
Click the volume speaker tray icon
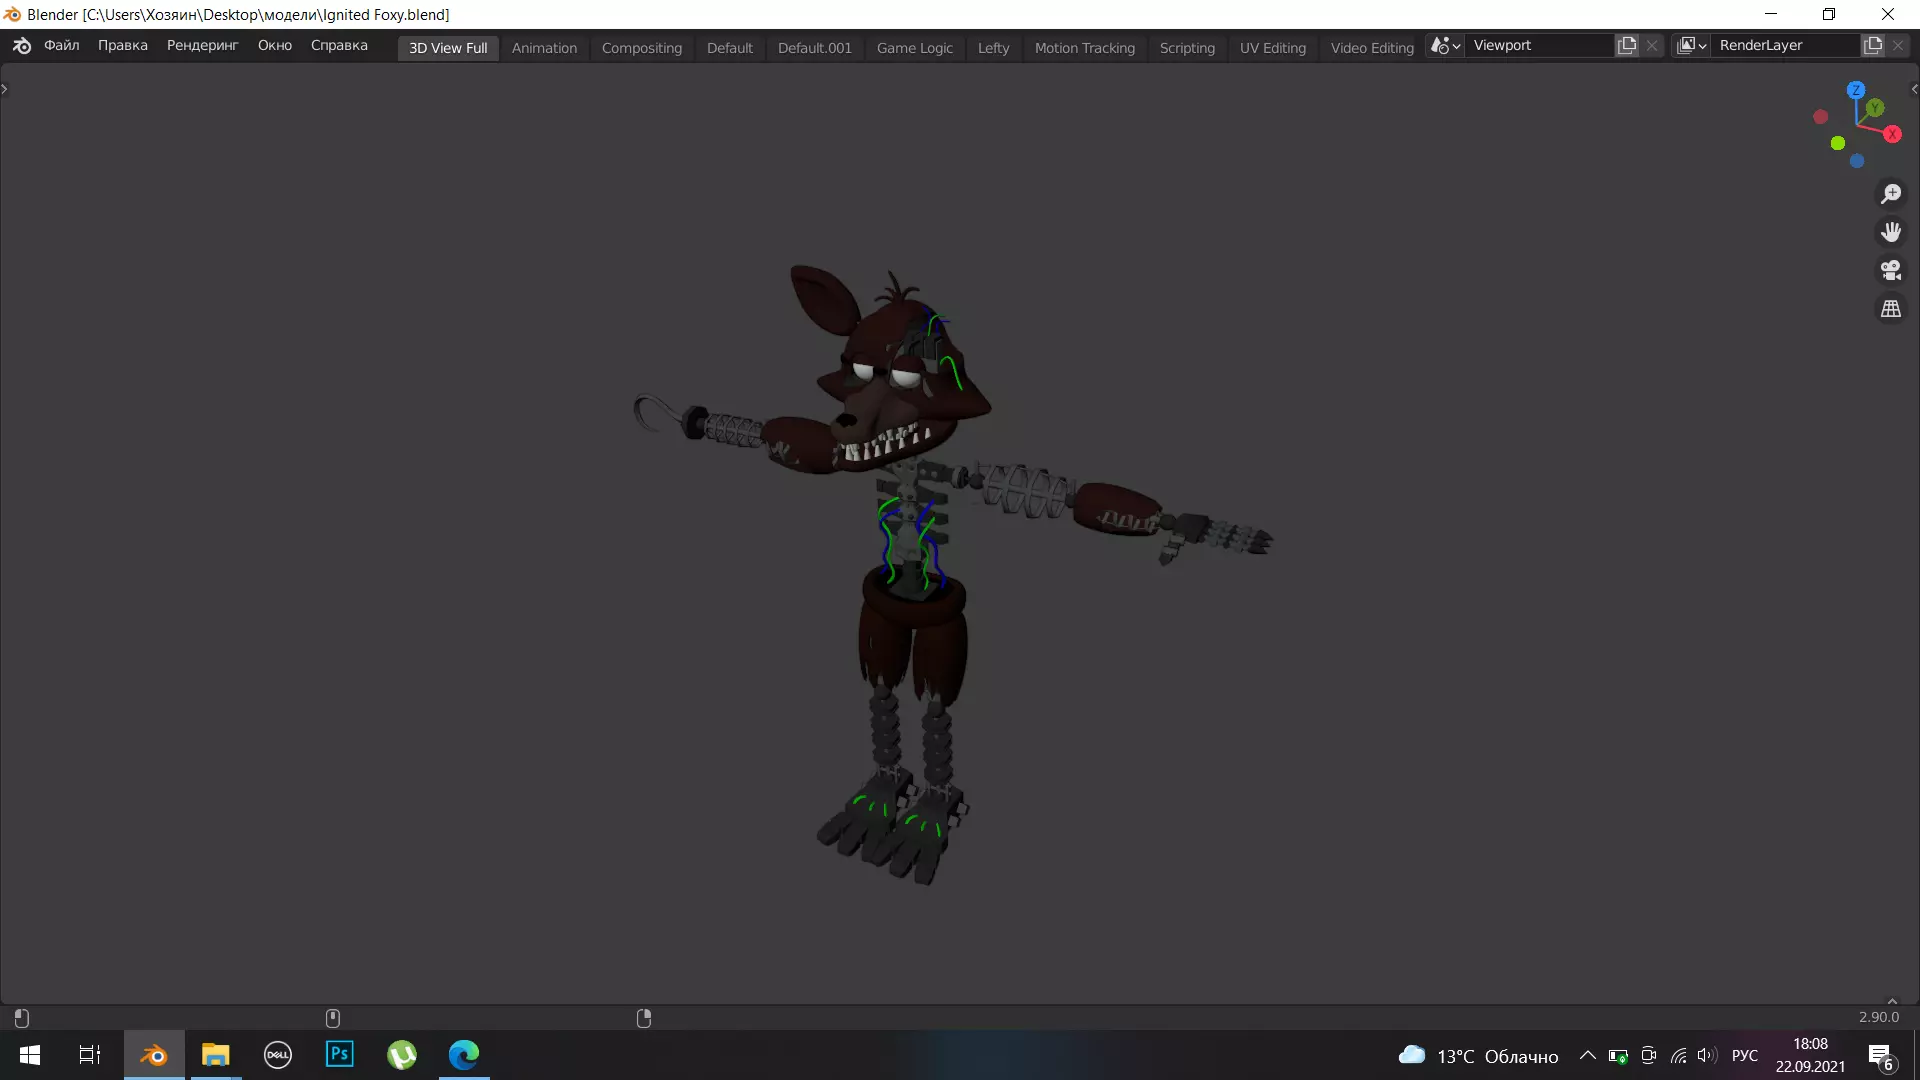point(1707,1056)
